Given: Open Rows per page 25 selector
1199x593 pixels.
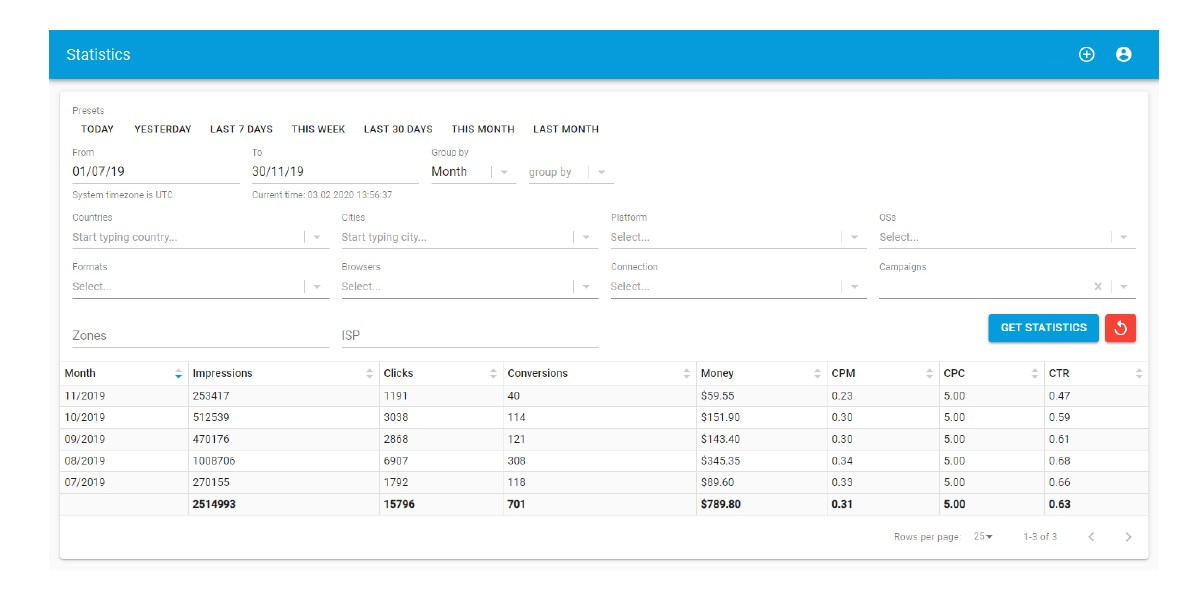Looking at the screenshot, I should tap(983, 536).
